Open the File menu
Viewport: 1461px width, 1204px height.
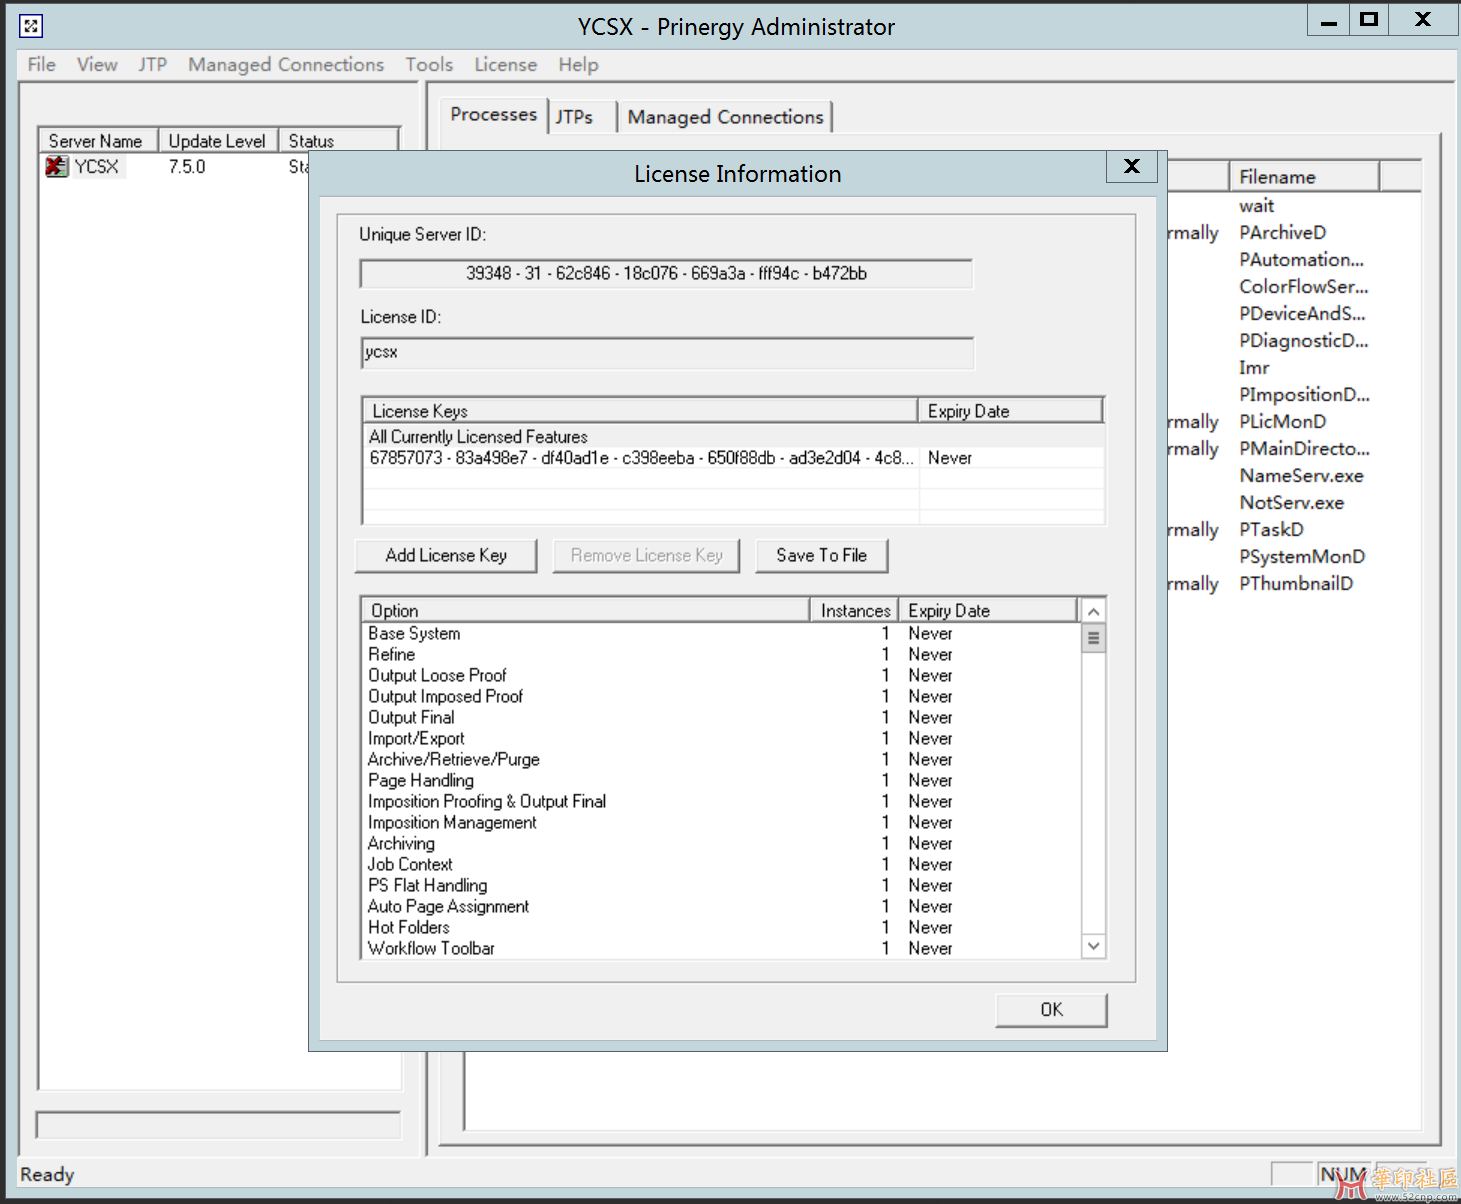pyautogui.click(x=42, y=64)
